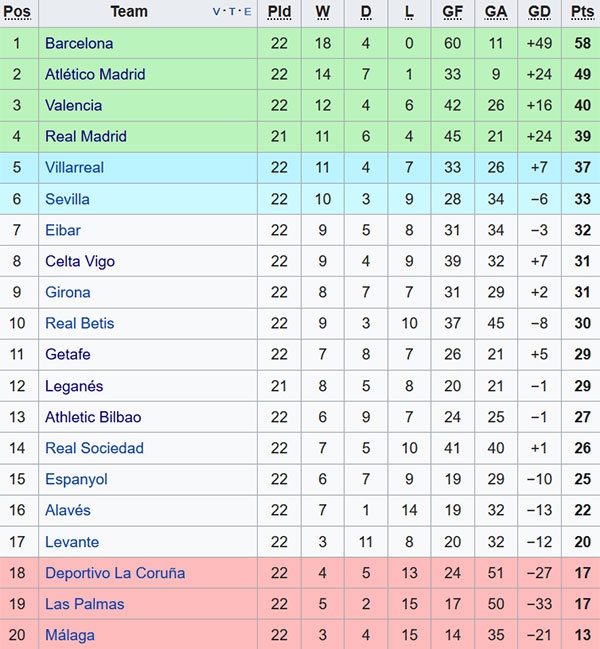
Task: Open the Villarreal team link
Action: pyautogui.click(x=74, y=167)
